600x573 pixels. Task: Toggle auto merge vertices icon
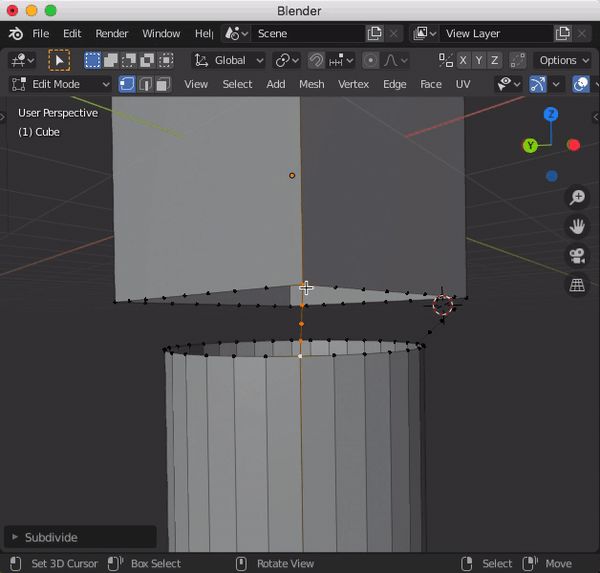pyautogui.click(x=518, y=60)
